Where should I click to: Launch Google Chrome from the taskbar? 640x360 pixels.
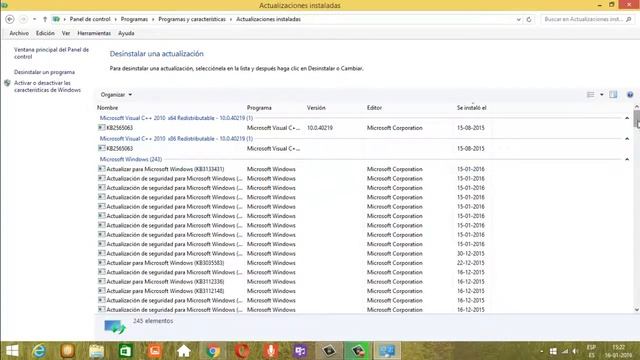point(213,351)
